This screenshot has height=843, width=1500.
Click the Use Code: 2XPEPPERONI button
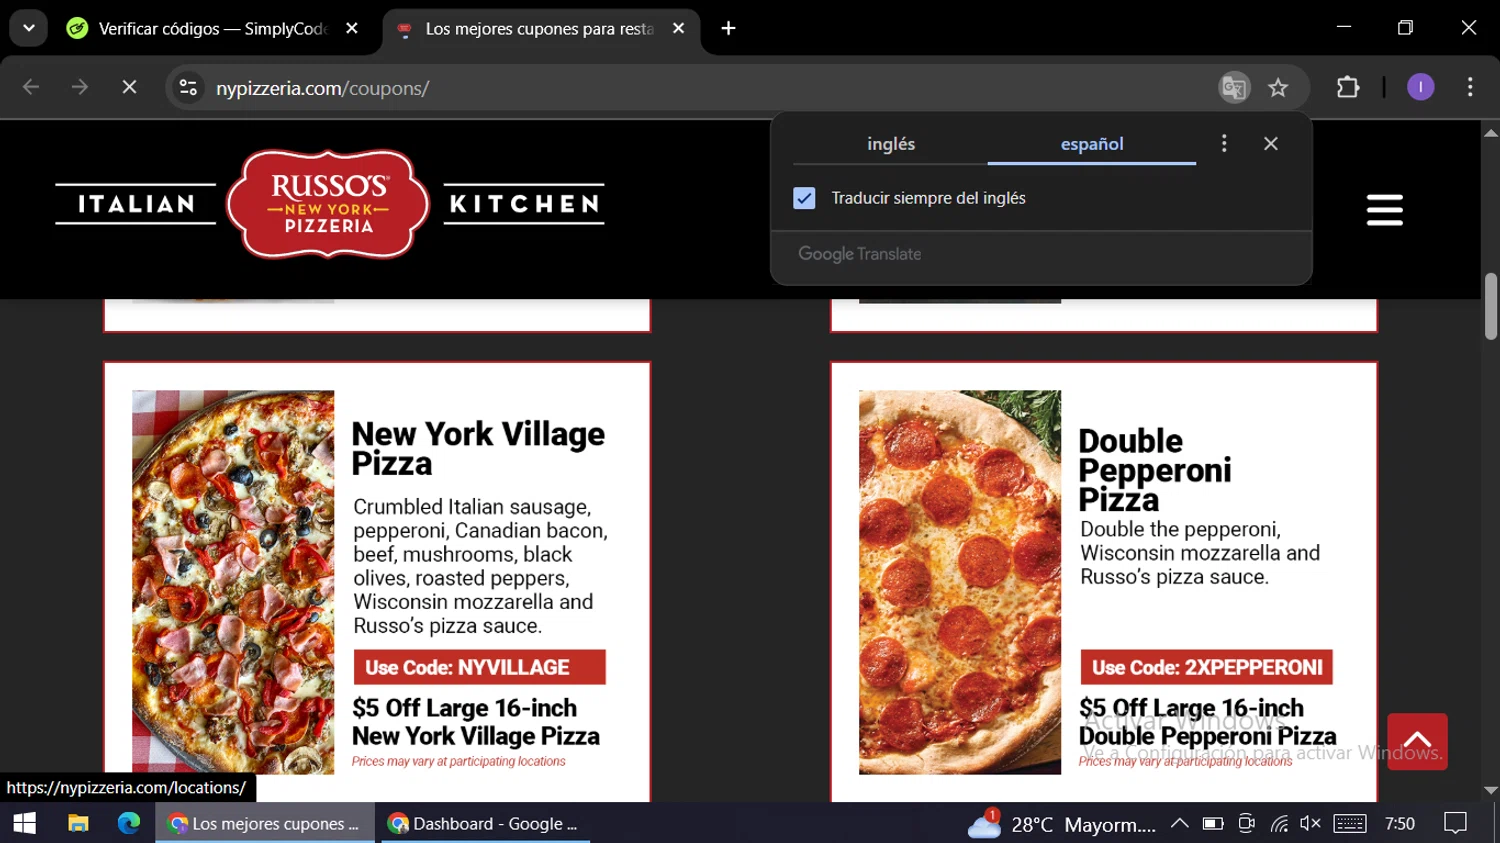pyautogui.click(x=1206, y=667)
